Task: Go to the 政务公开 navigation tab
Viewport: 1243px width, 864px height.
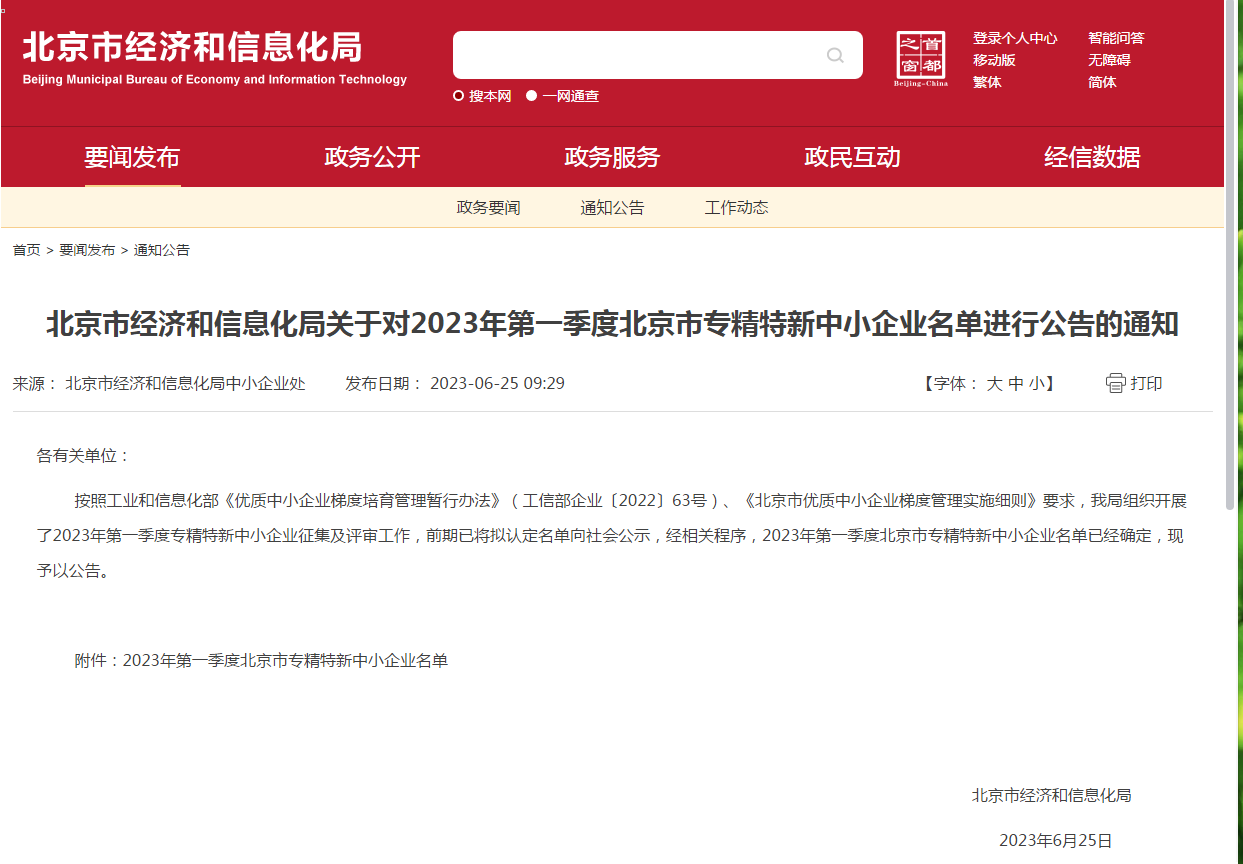Action: [372, 157]
